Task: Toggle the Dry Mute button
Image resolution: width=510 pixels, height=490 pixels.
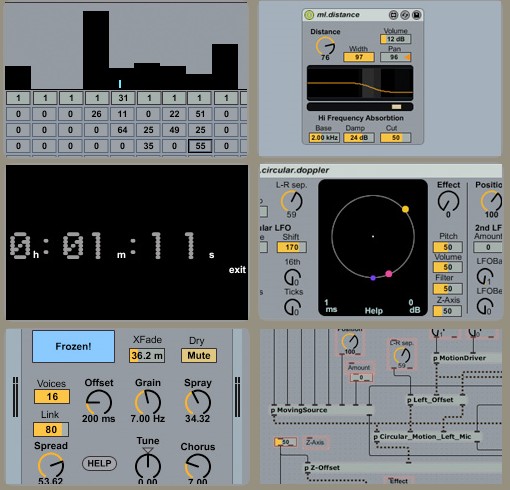Action: pos(199,356)
